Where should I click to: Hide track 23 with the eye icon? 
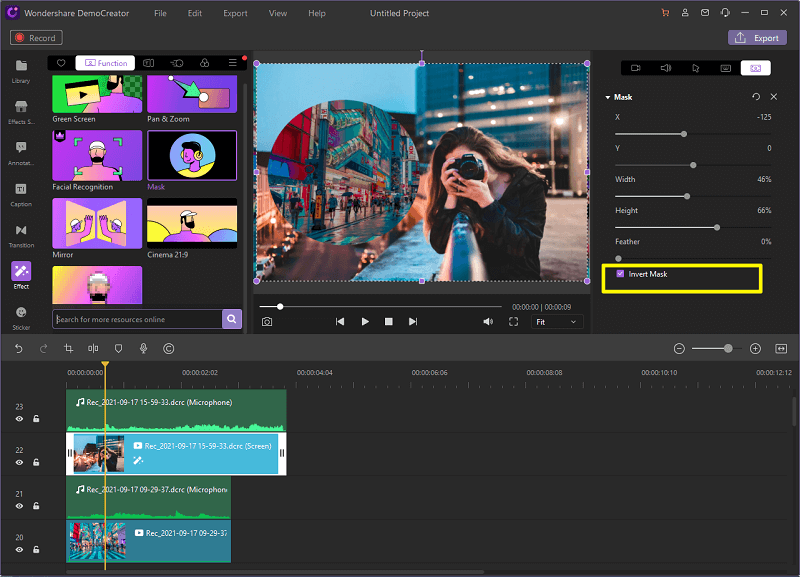19,419
